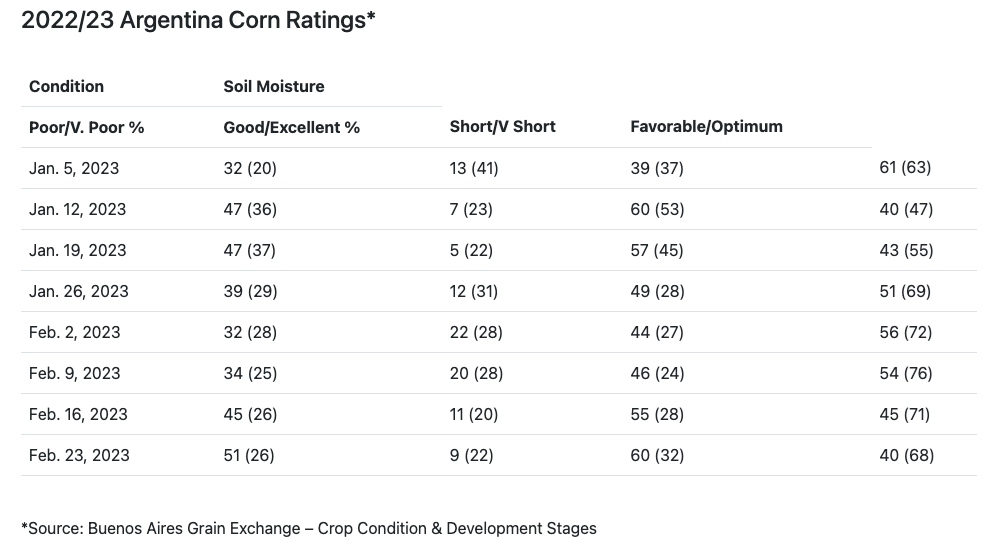The height and width of the screenshot is (548, 990).
Task: Click the "Jan. 12, 2023" row label
Action: [x=78, y=209]
